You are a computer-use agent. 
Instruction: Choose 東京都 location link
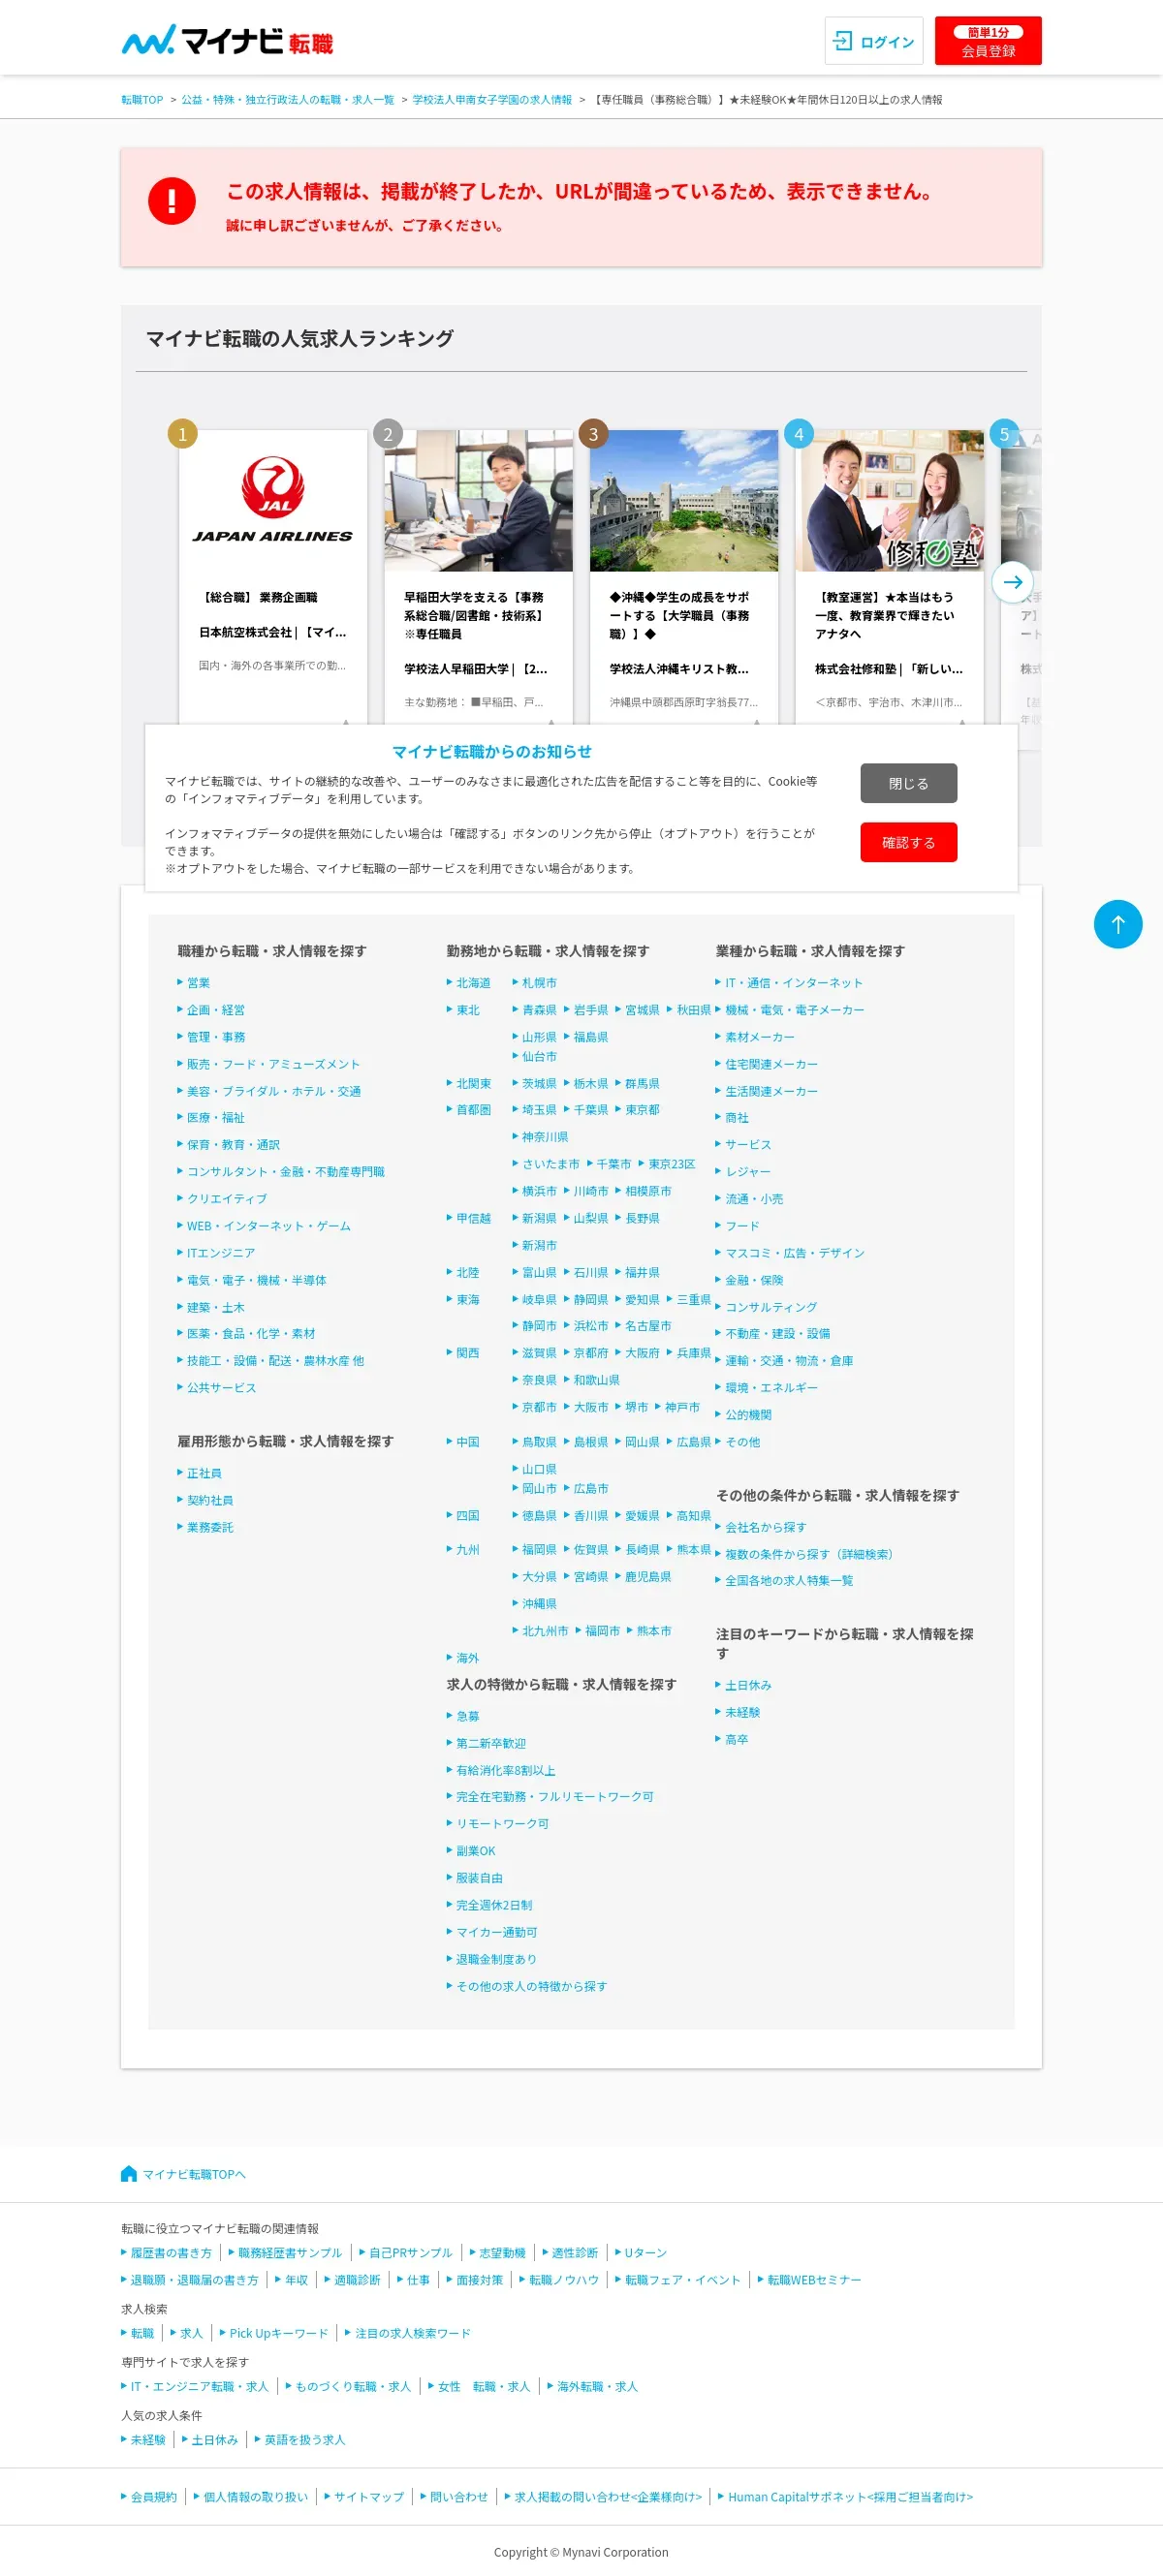point(642,1110)
